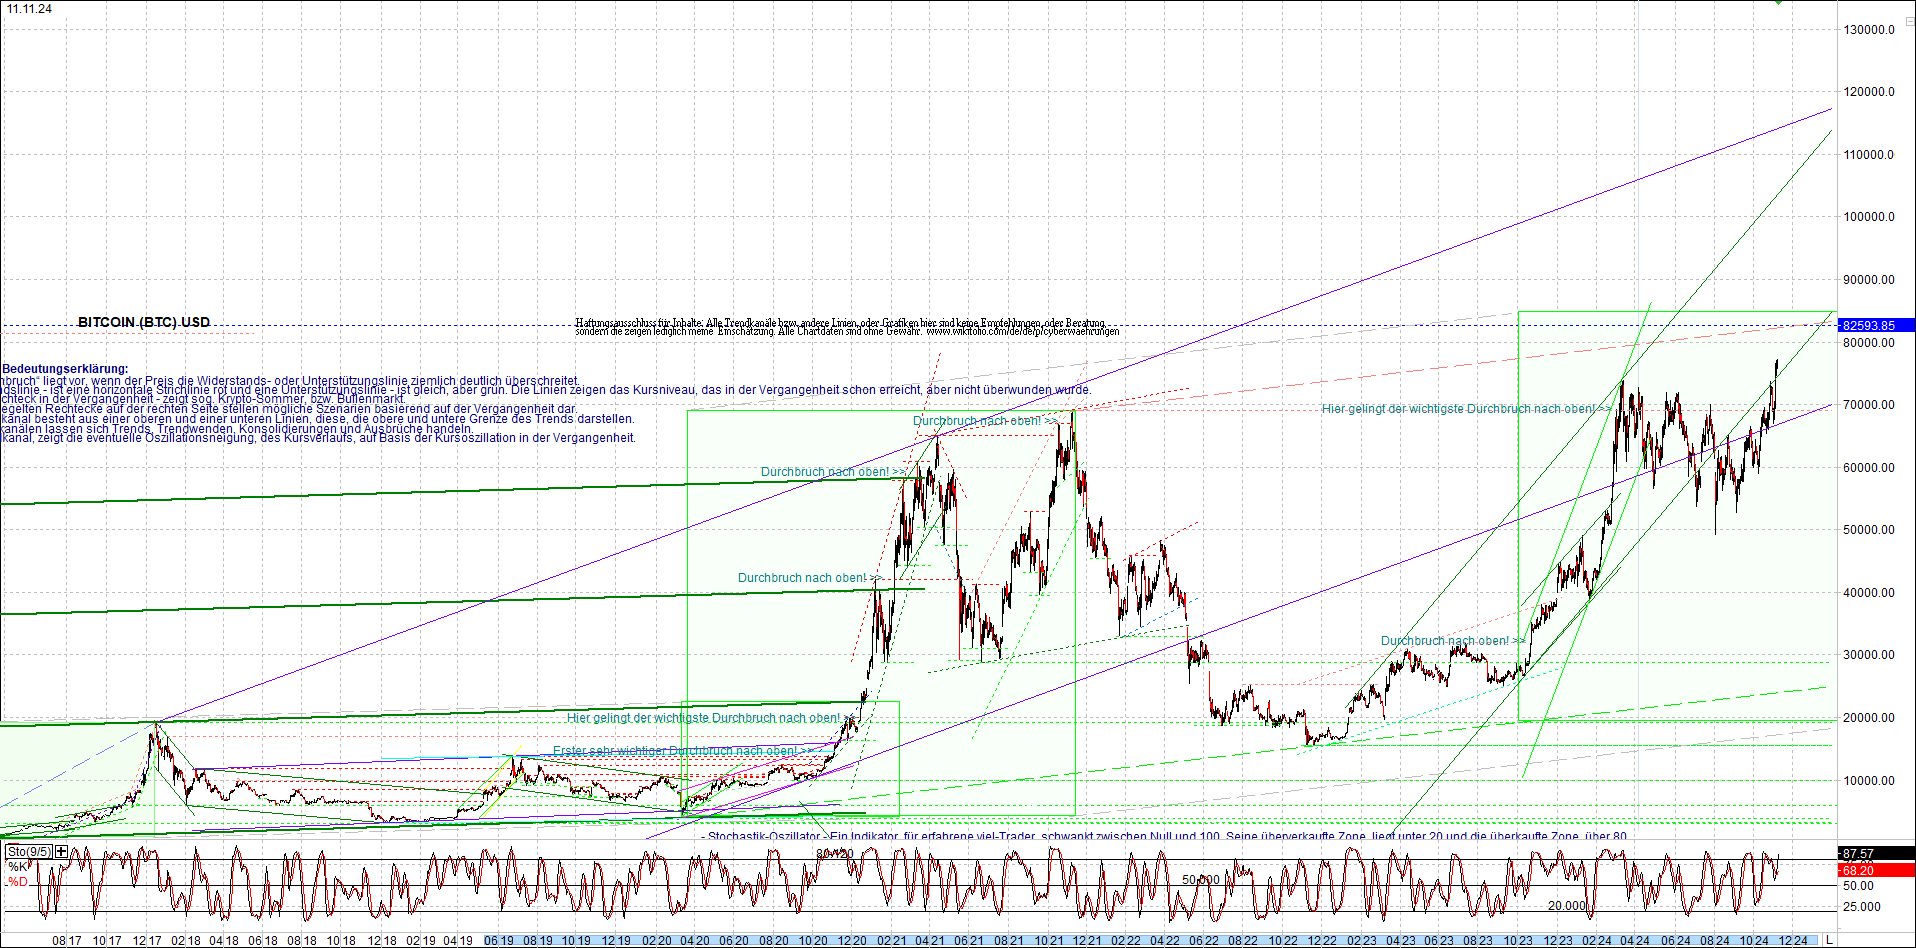
Task: Click the 10000.00 price axis label
Action: coord(1869,781)
